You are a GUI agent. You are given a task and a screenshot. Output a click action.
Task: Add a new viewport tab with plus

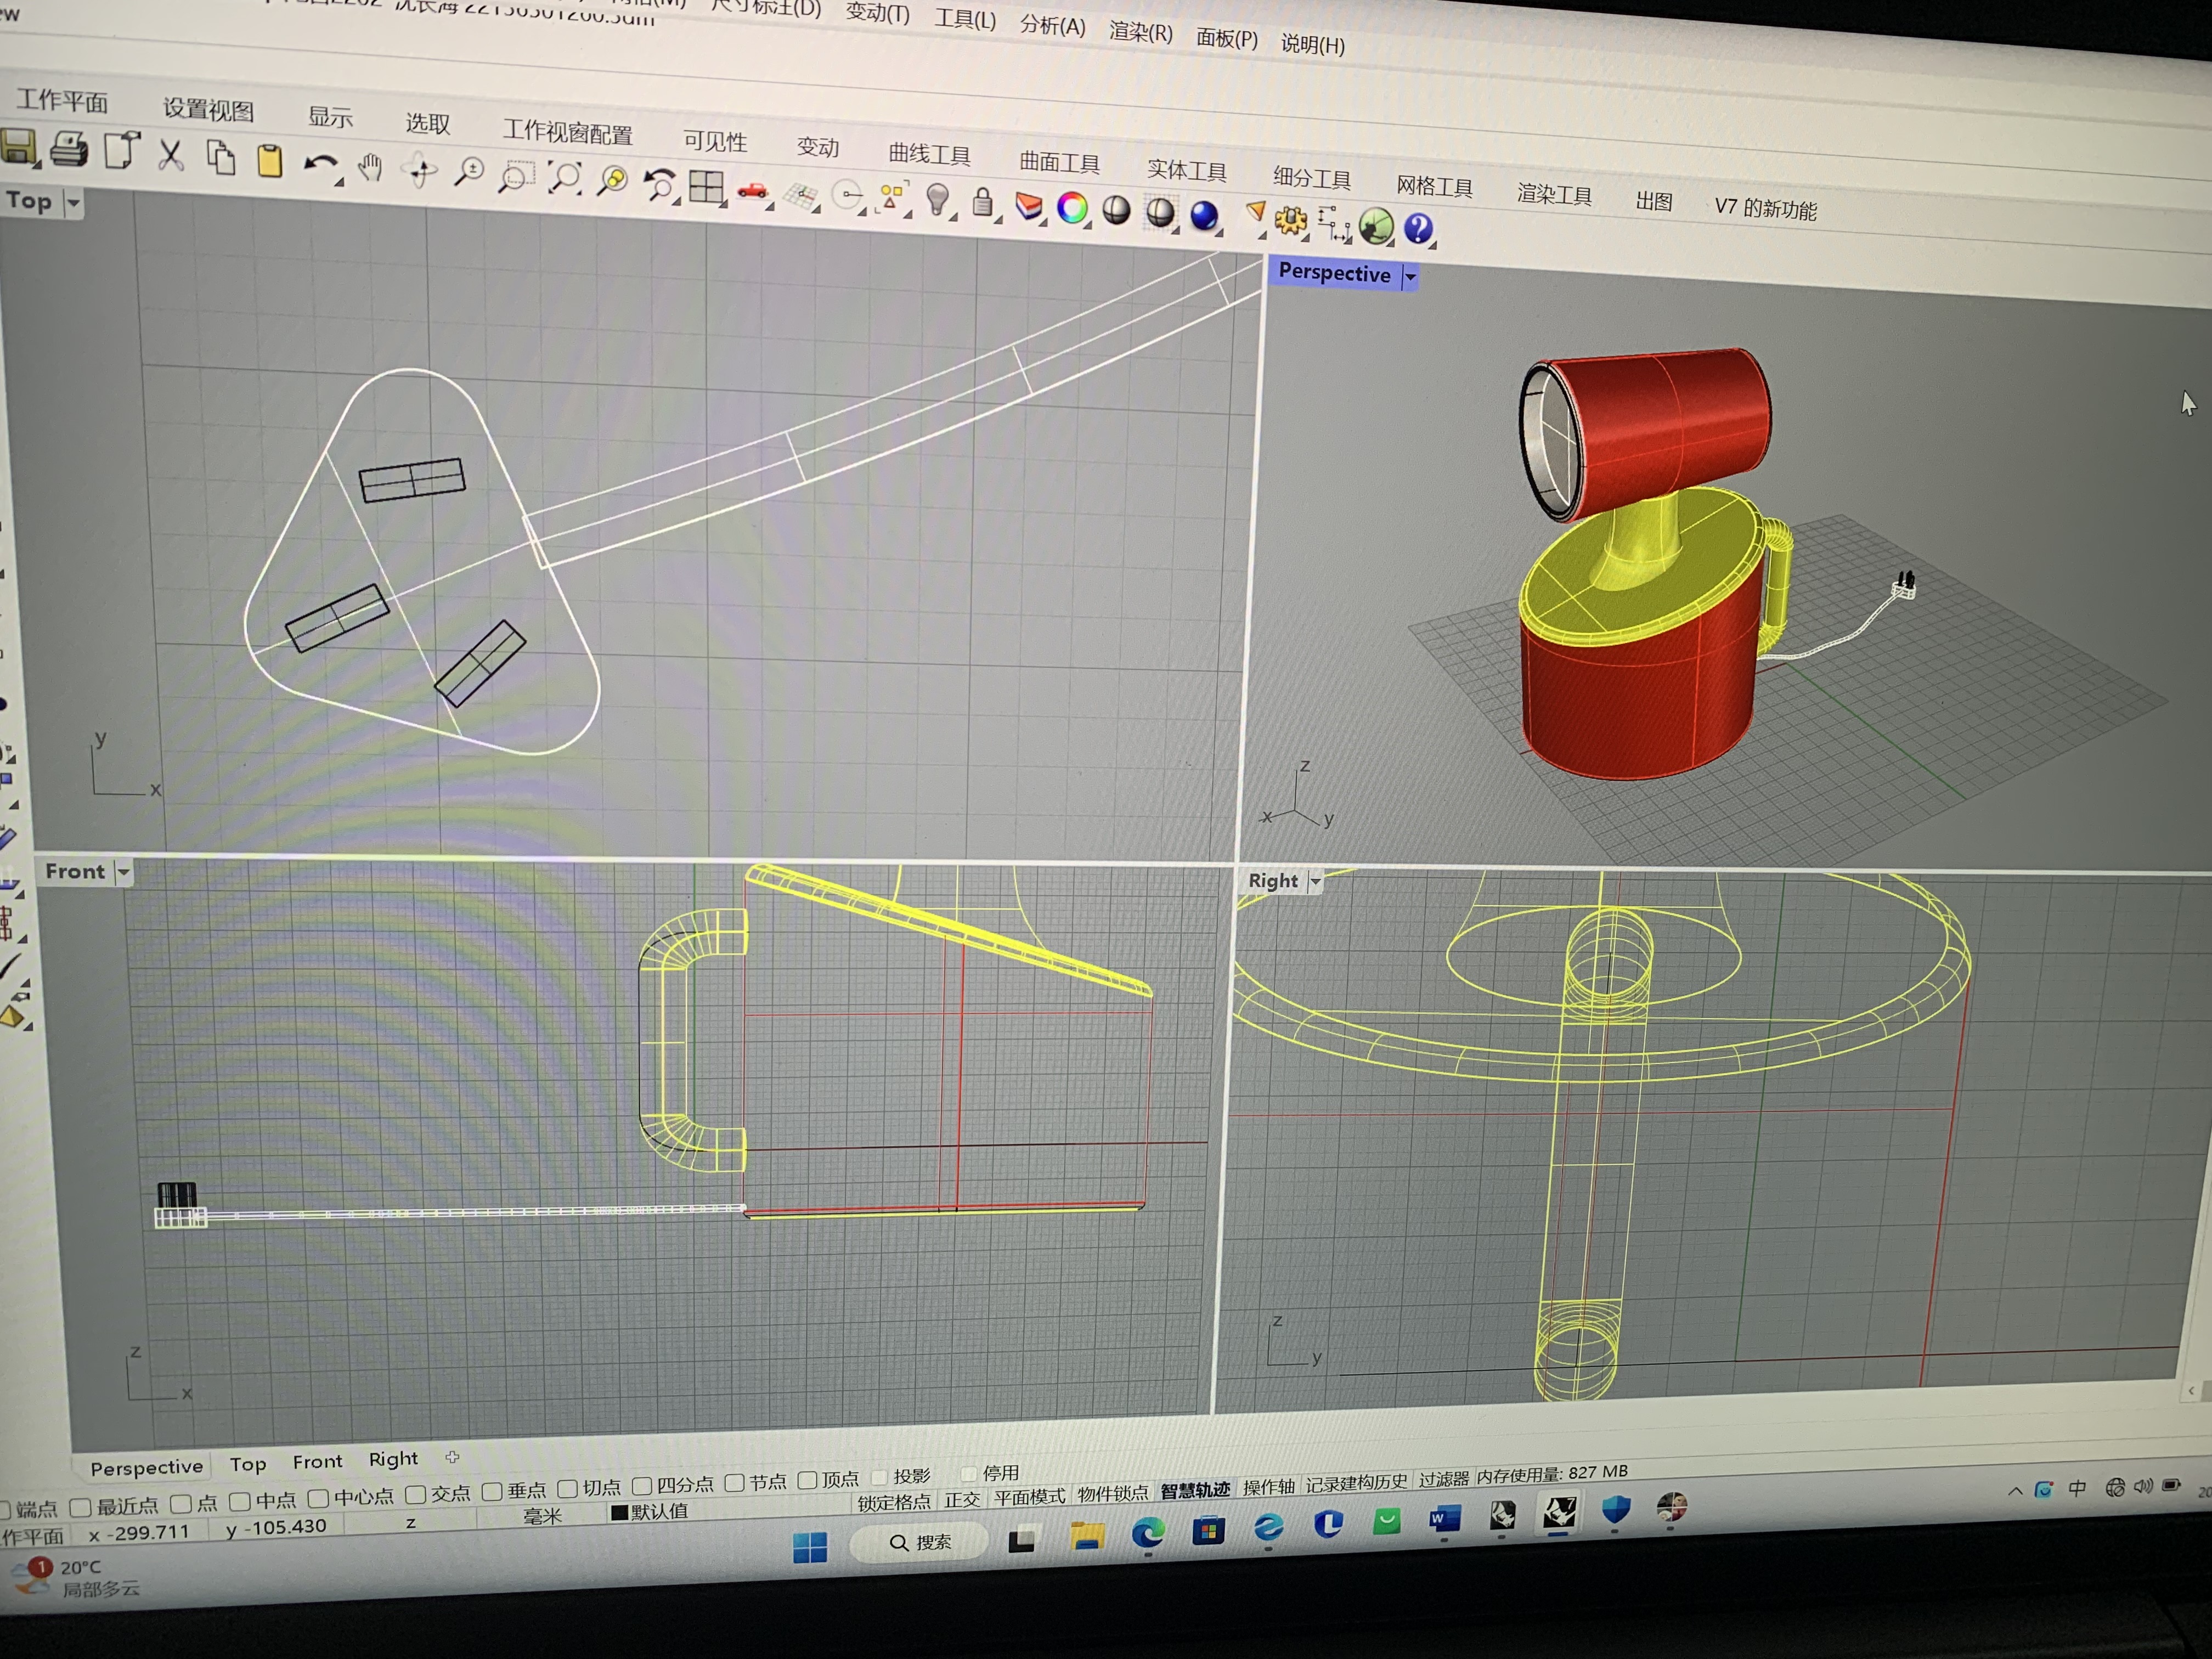pyautogui.click(x=452, y=1457)
